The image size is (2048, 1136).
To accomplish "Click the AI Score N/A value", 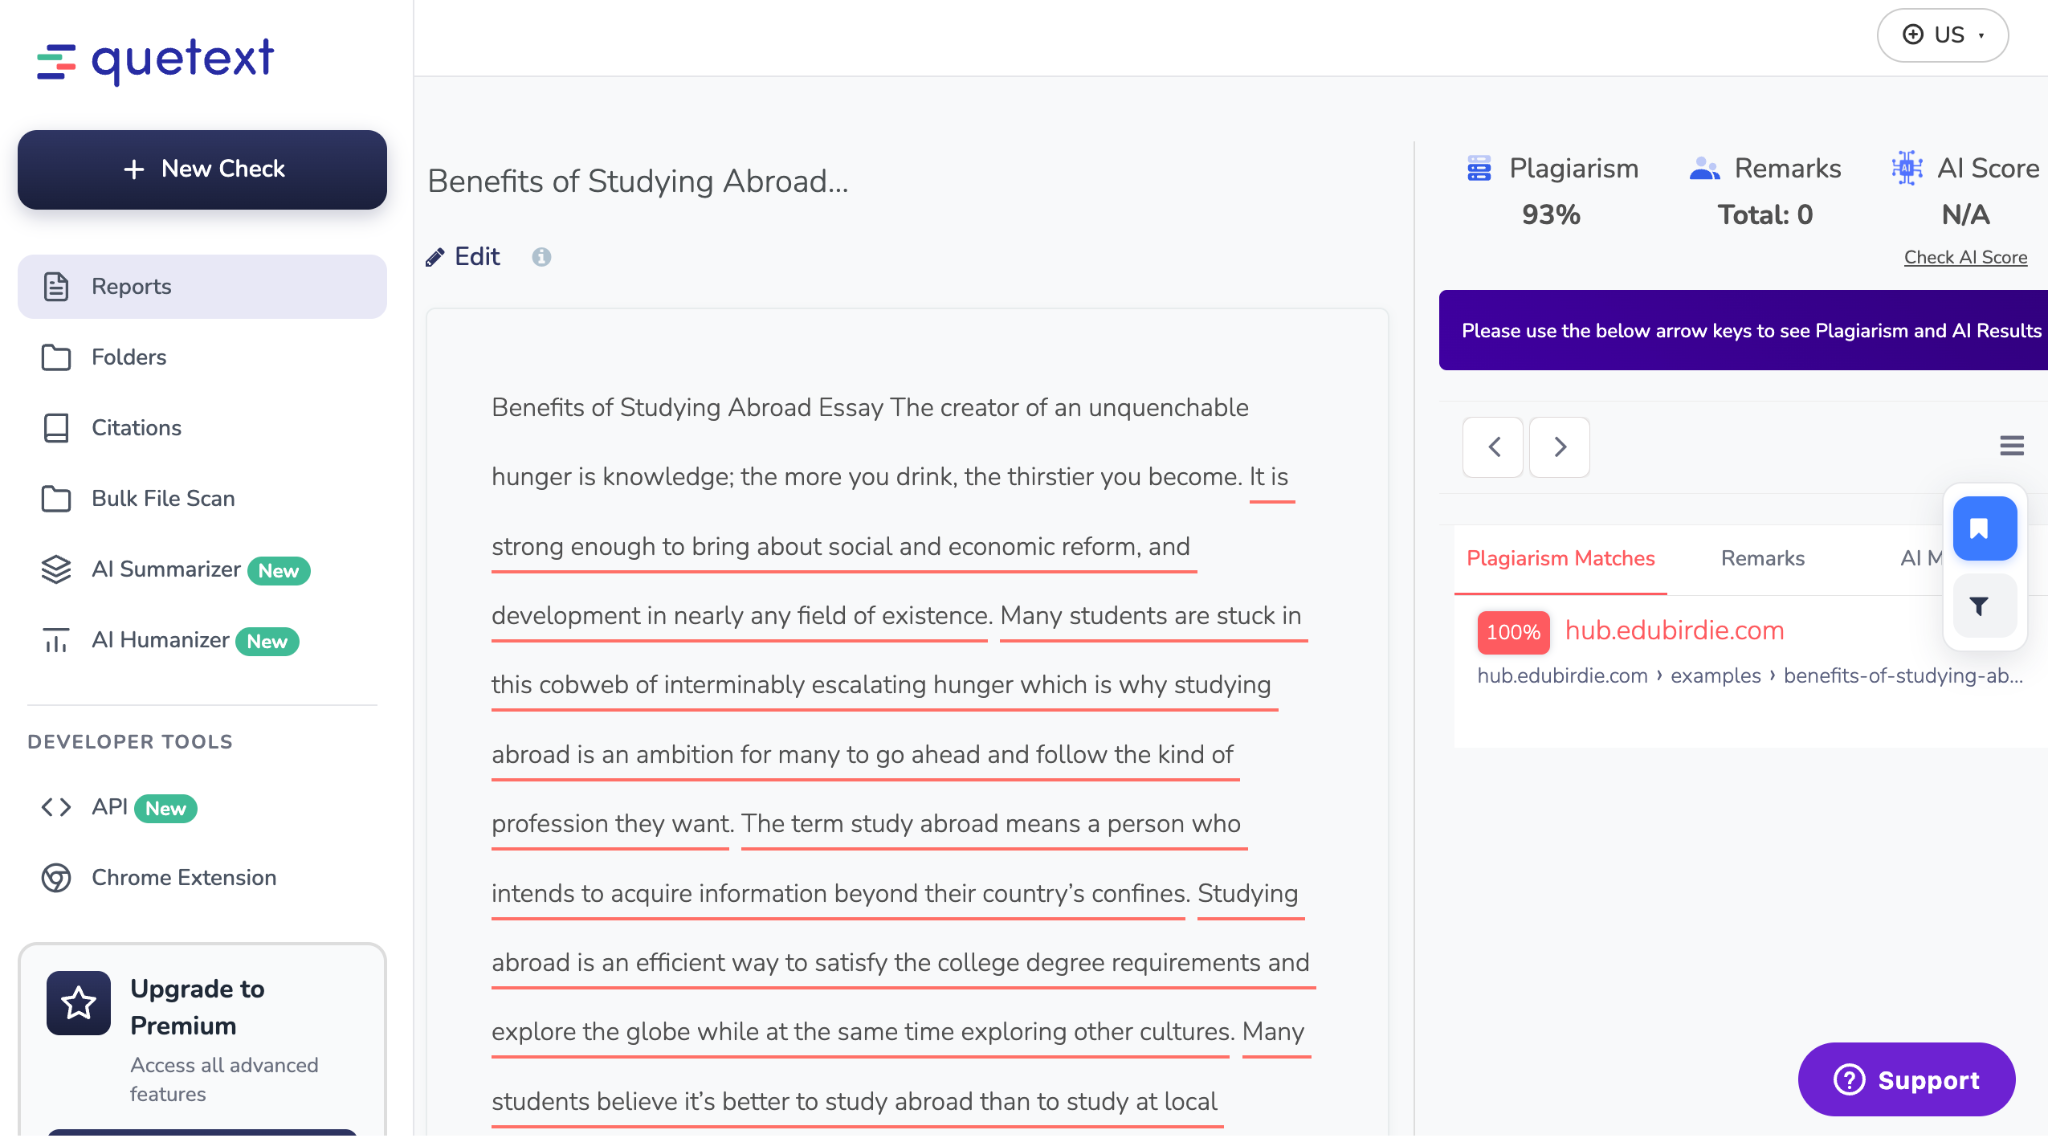I will tap(1965, 215).
